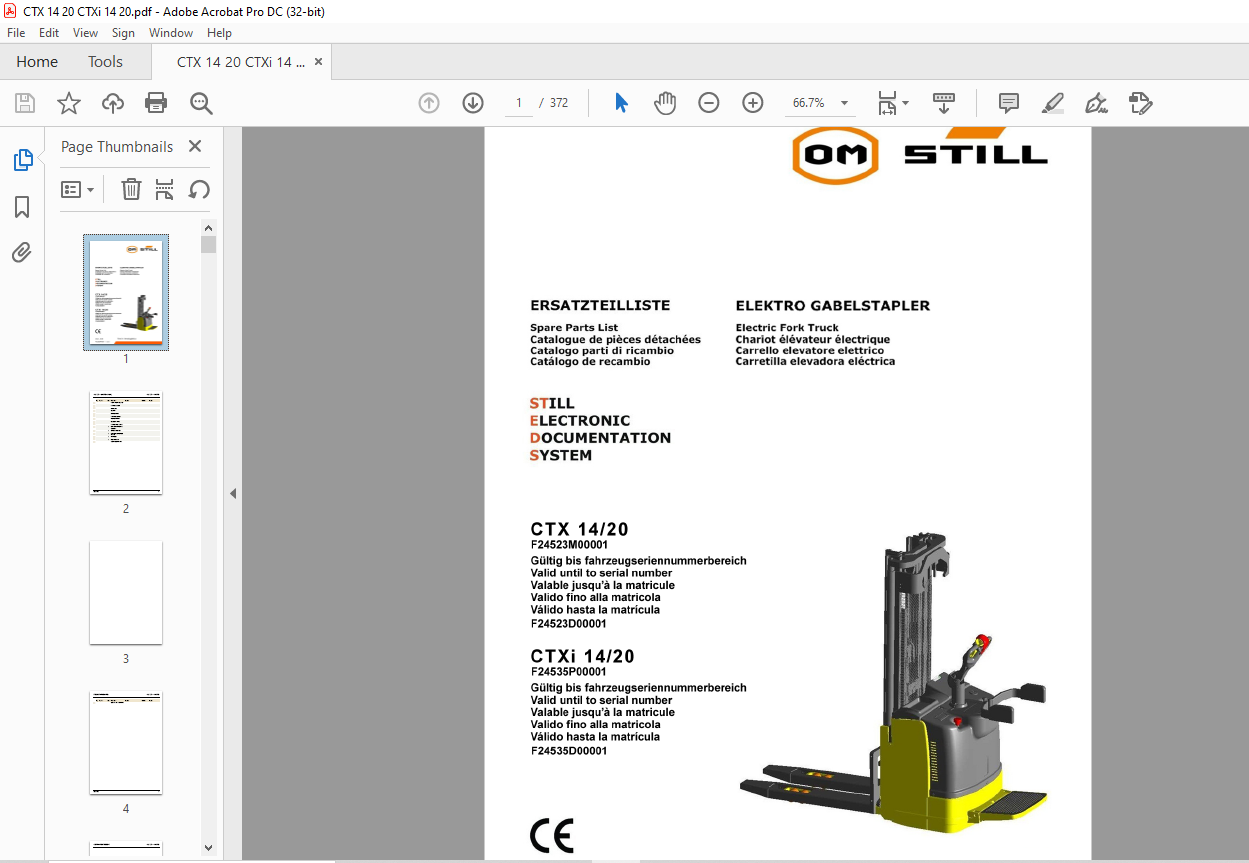Screen dimensions: 1249x863
Task: Open fit page options
Action: click(892, 103)
